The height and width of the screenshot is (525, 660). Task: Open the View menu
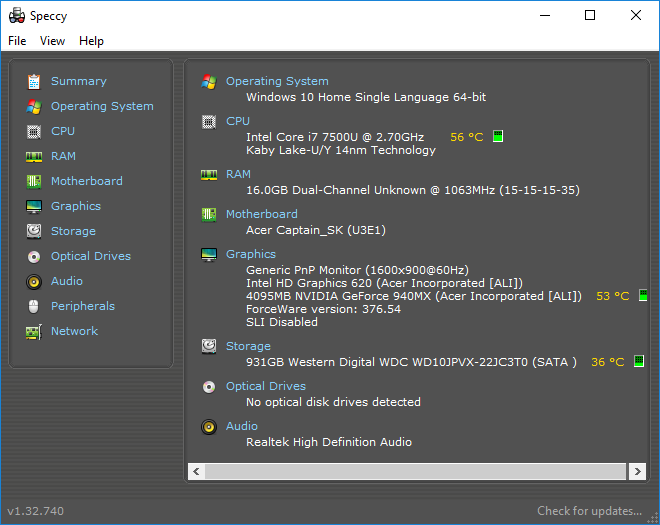(52, 41)
